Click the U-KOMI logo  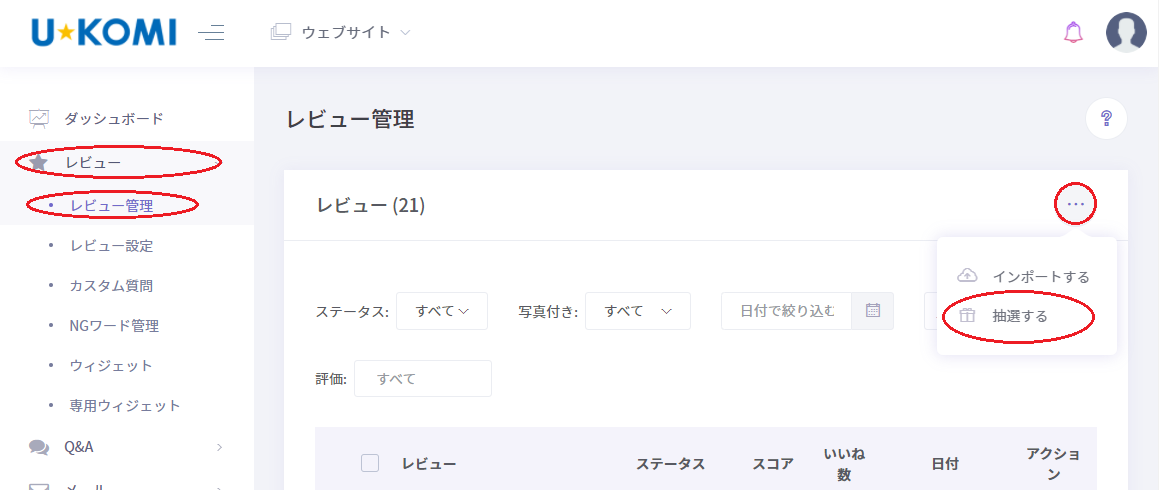pos(104,33)
